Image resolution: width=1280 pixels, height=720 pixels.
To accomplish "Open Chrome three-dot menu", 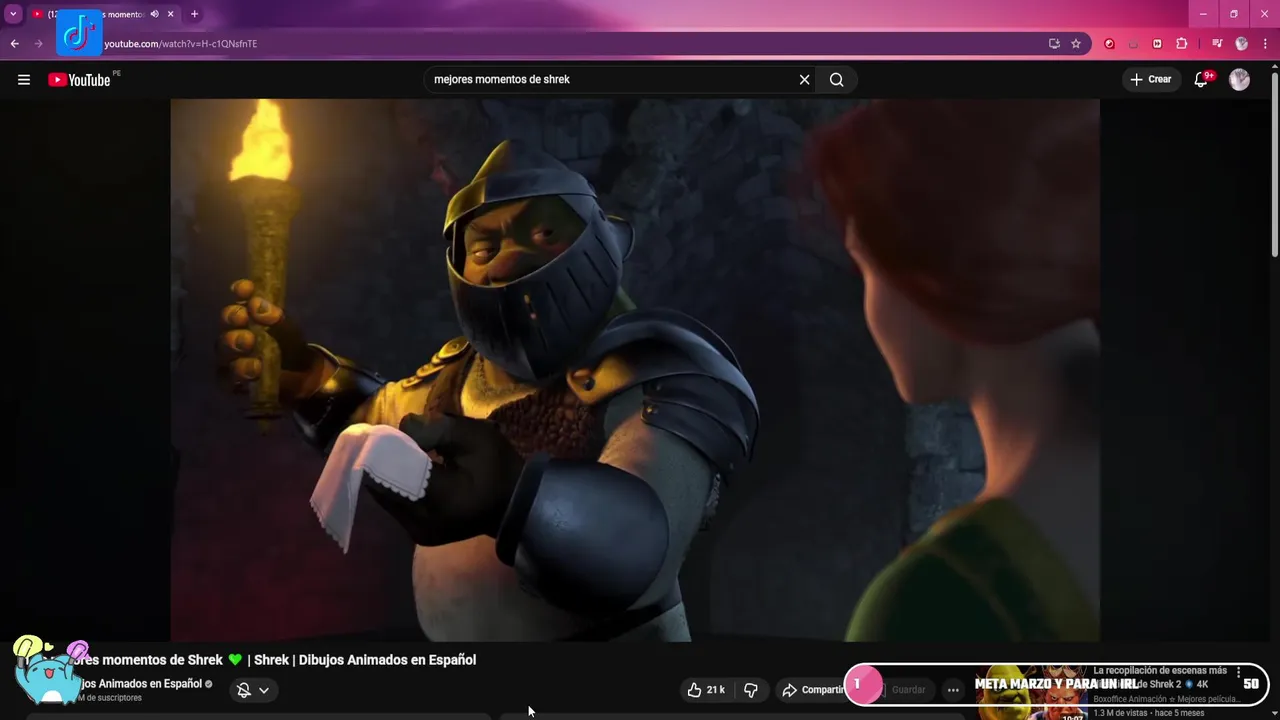I will pyautogui.click(x=1264, y=44).
